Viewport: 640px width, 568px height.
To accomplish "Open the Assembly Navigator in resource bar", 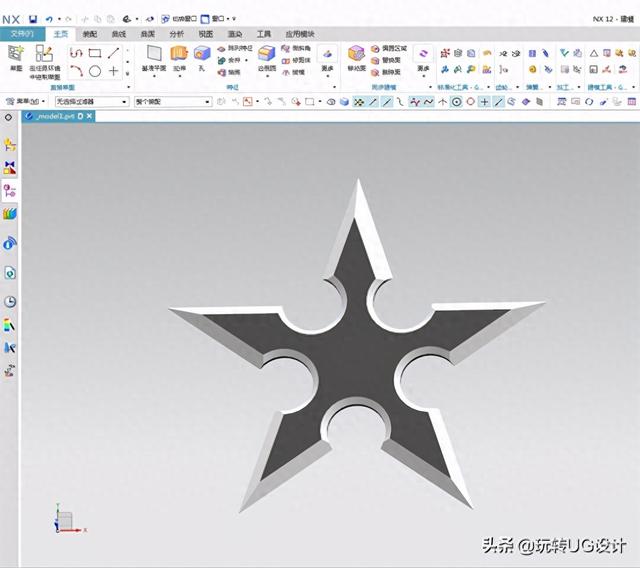I will tap(9, 144).
